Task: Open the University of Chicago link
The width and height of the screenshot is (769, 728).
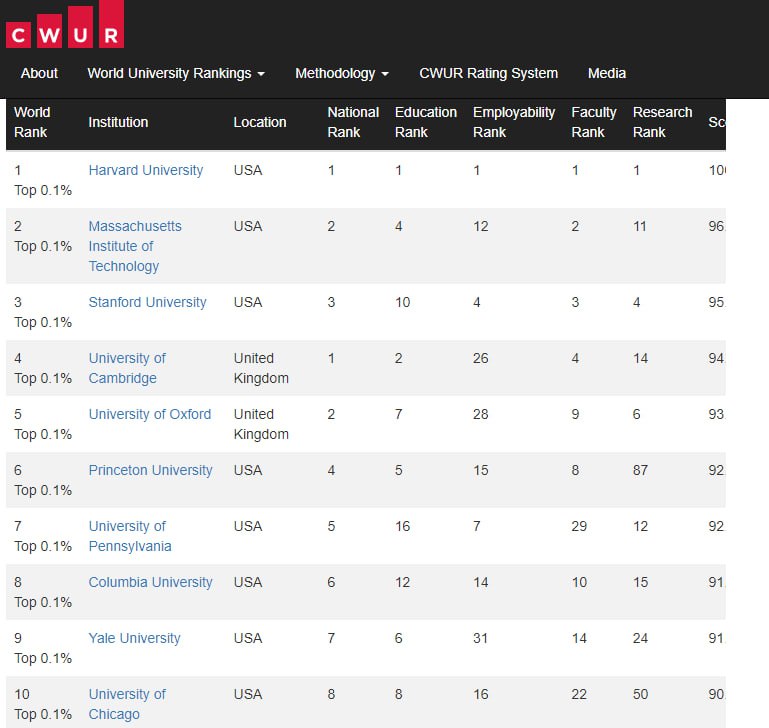Action: 127,704
